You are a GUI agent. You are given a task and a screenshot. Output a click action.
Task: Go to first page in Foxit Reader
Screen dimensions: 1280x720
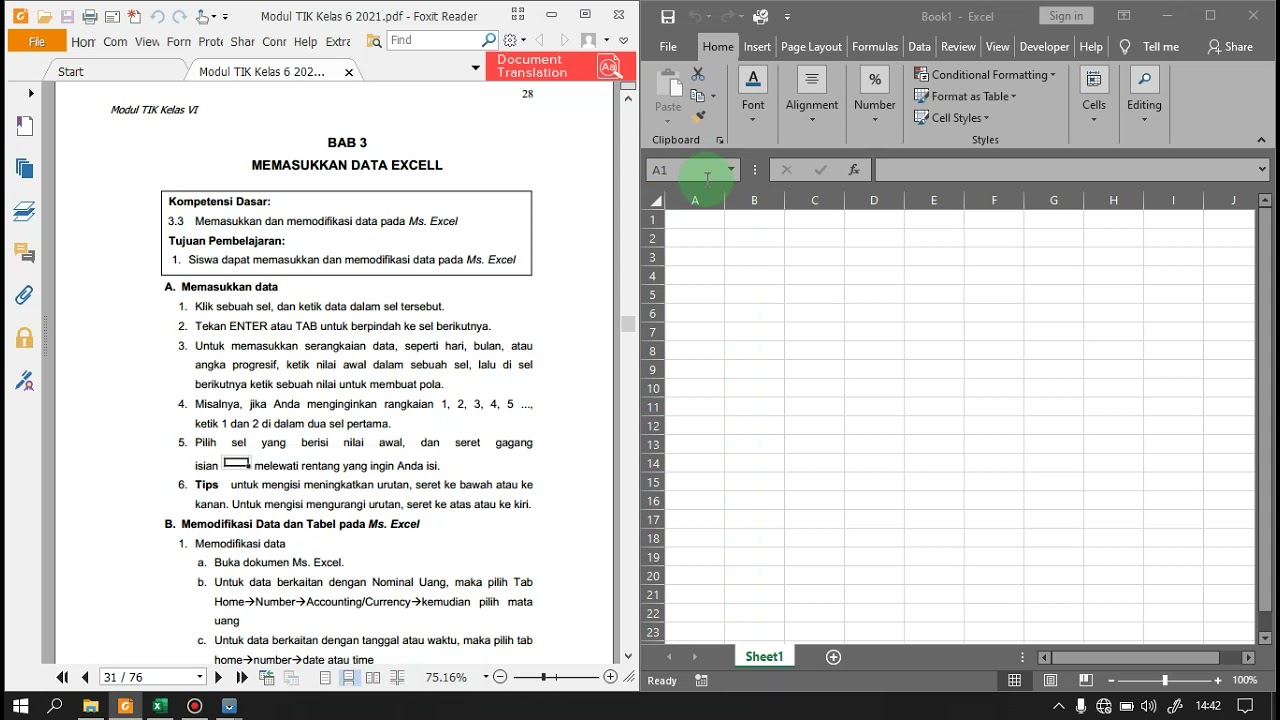pos(63,677)
